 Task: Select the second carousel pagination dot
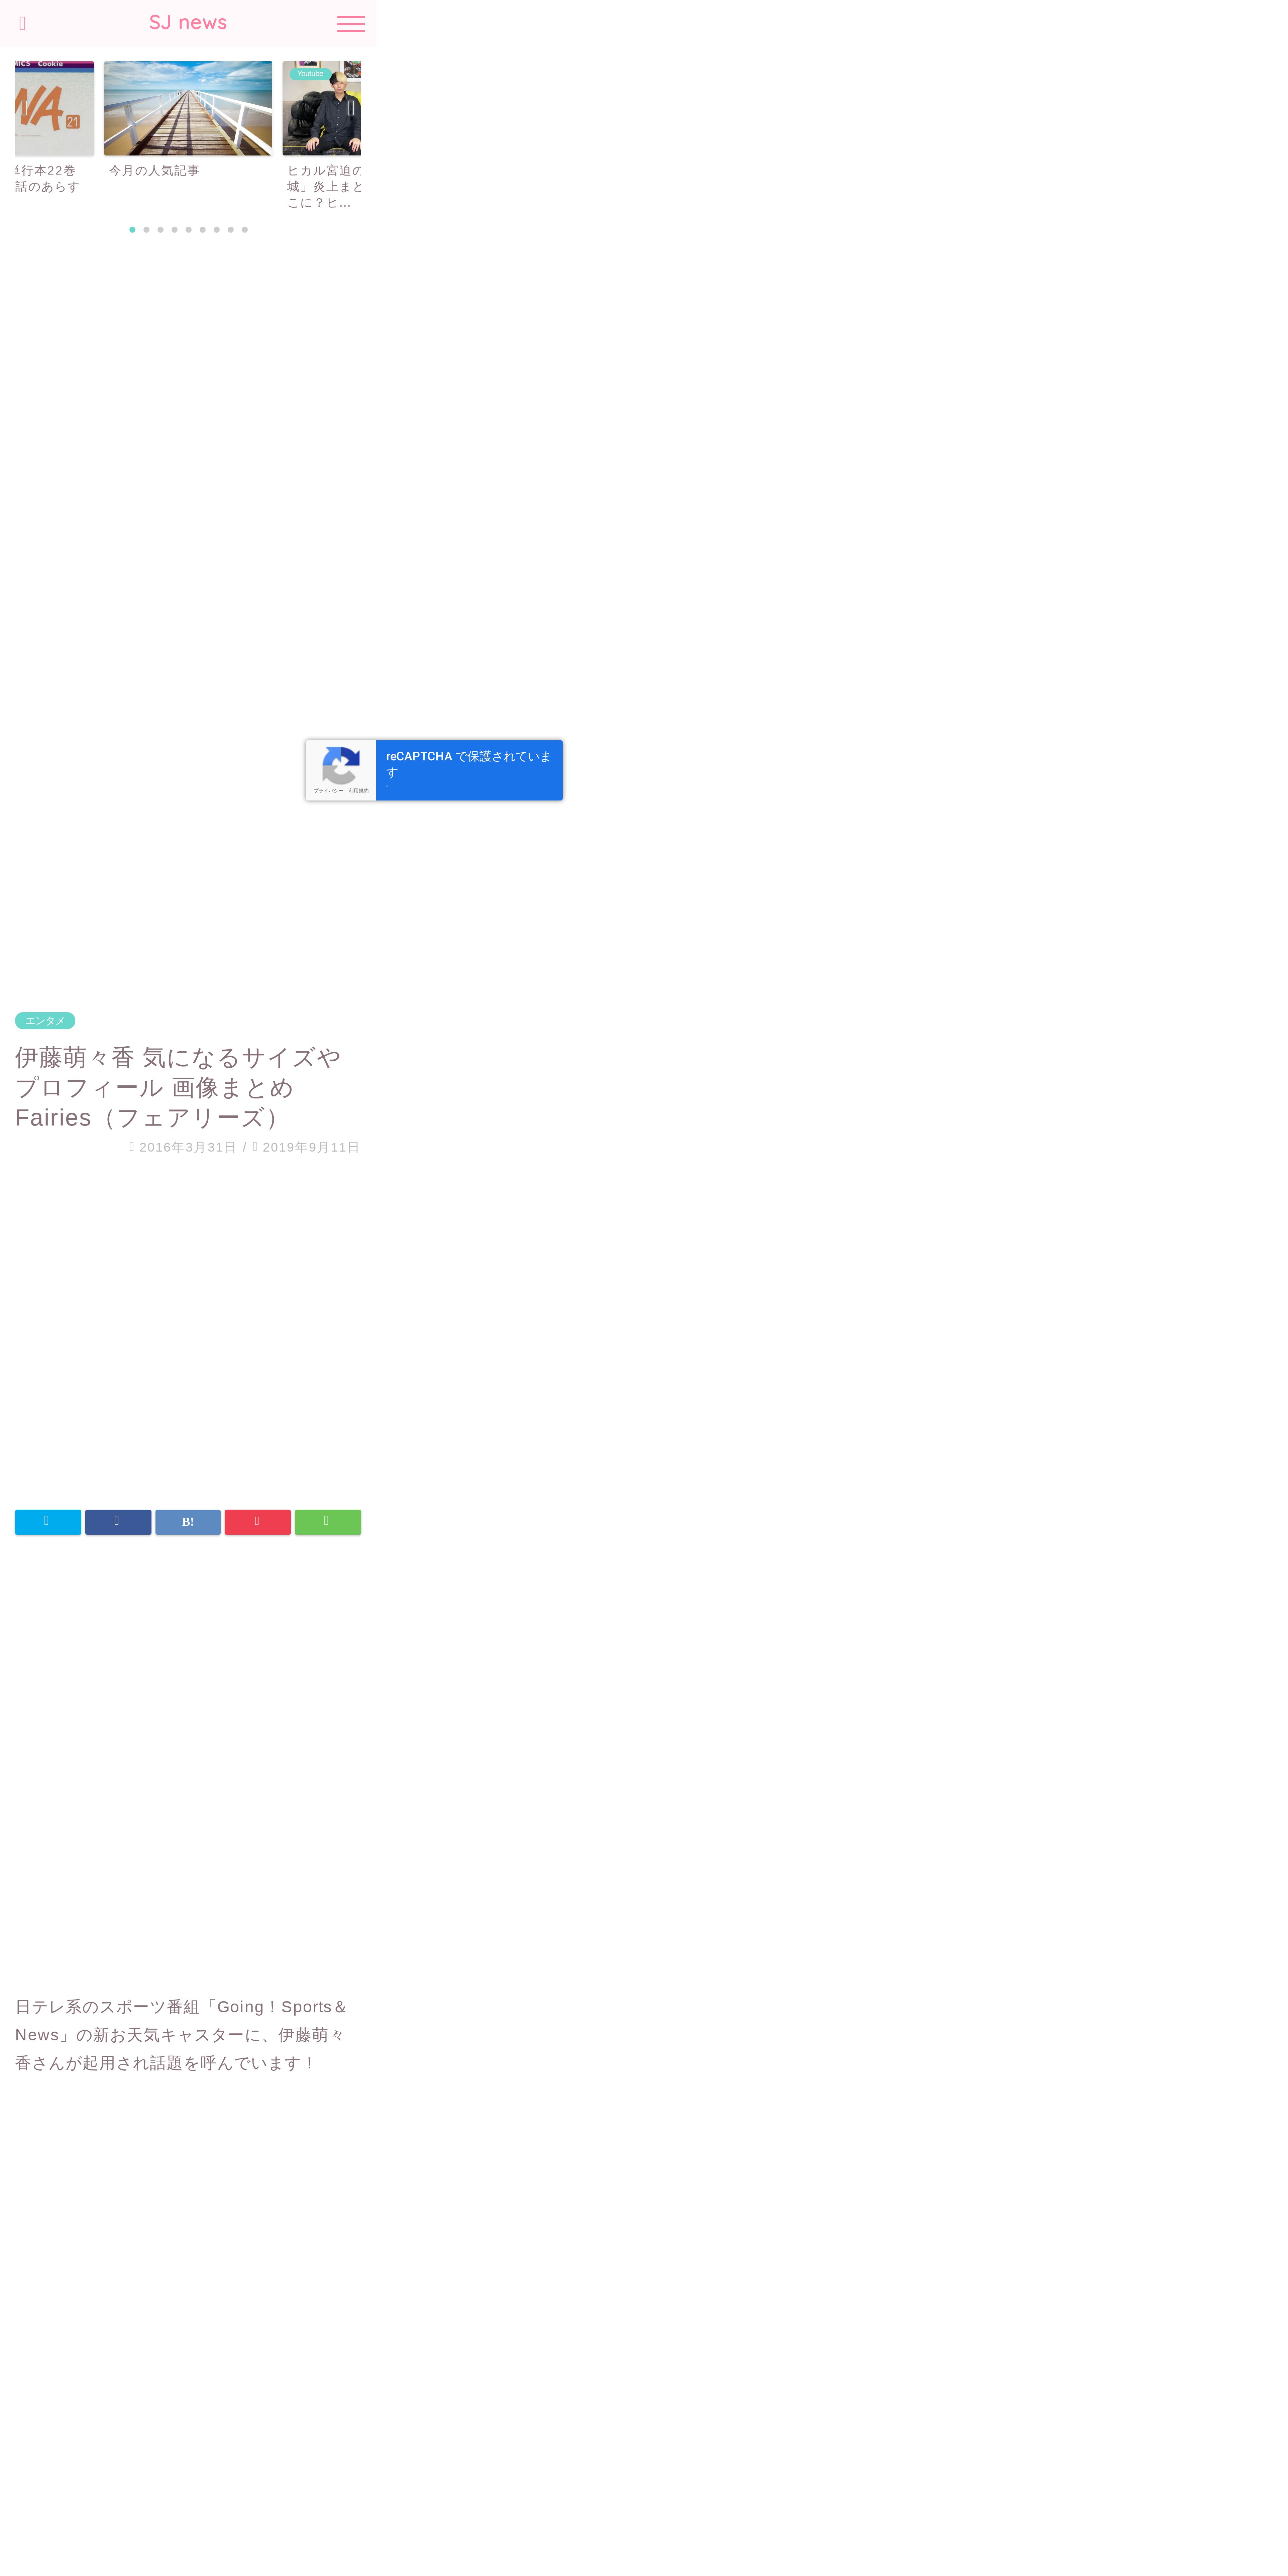[x=146, y=230]
